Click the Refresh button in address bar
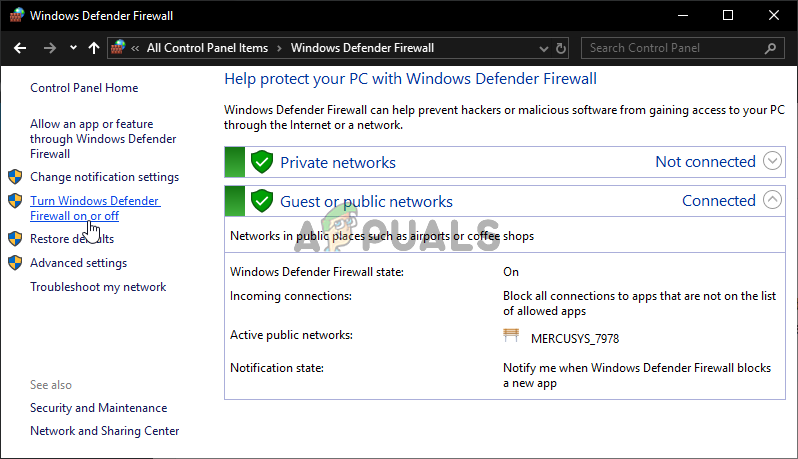This screenshot has width=798, height=459. (561, 48)
